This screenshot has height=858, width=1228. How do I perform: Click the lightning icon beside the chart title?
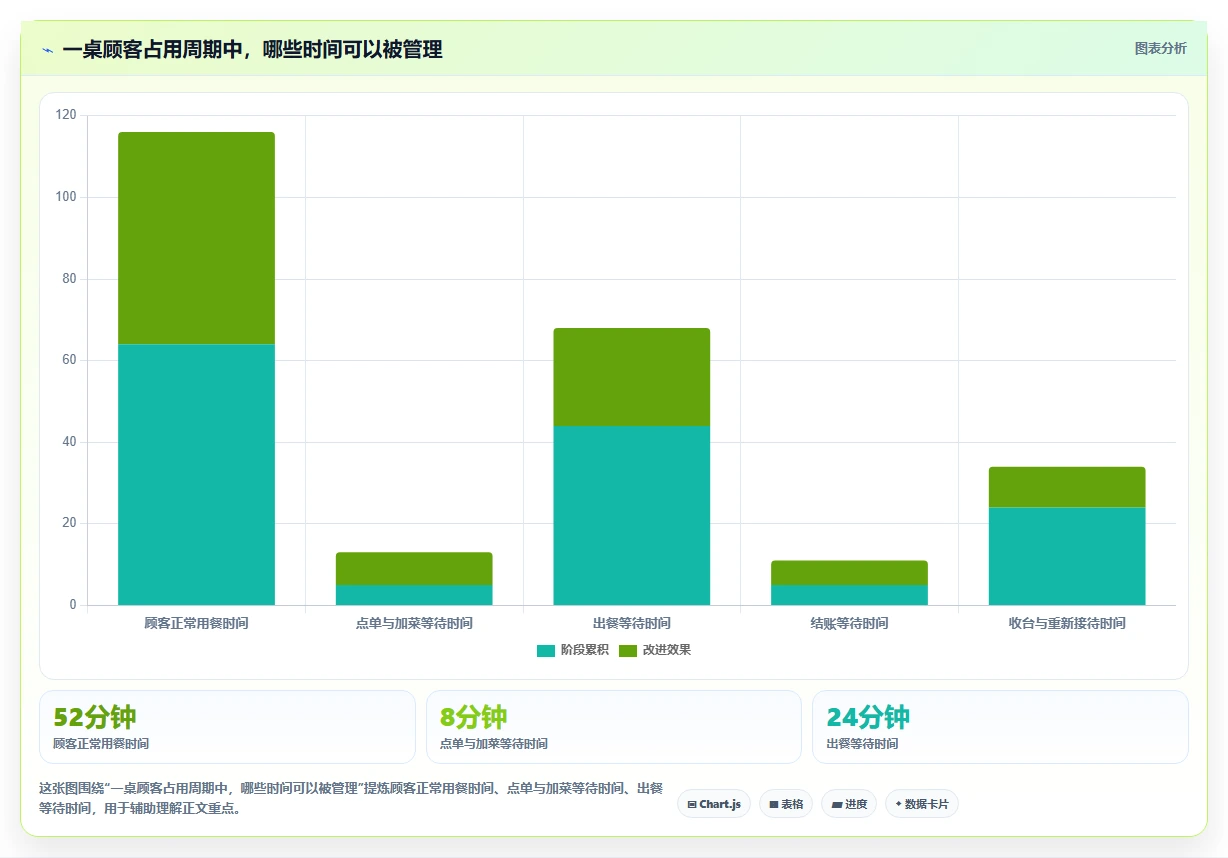click(x=48, y=50)
